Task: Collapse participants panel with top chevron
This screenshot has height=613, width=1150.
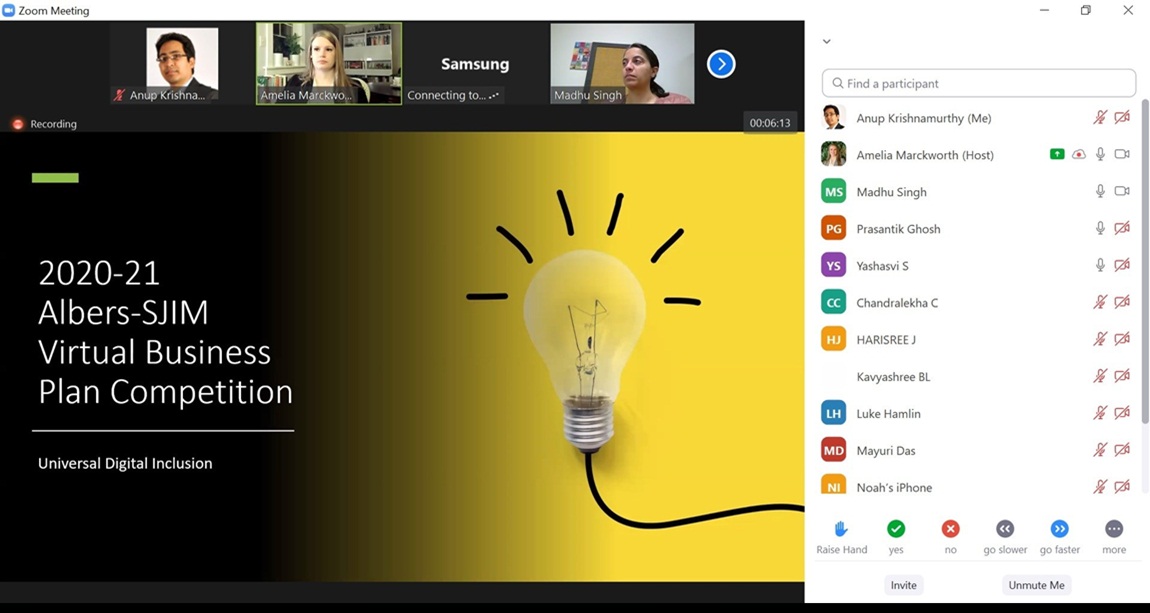Action: tap(826, 42)
